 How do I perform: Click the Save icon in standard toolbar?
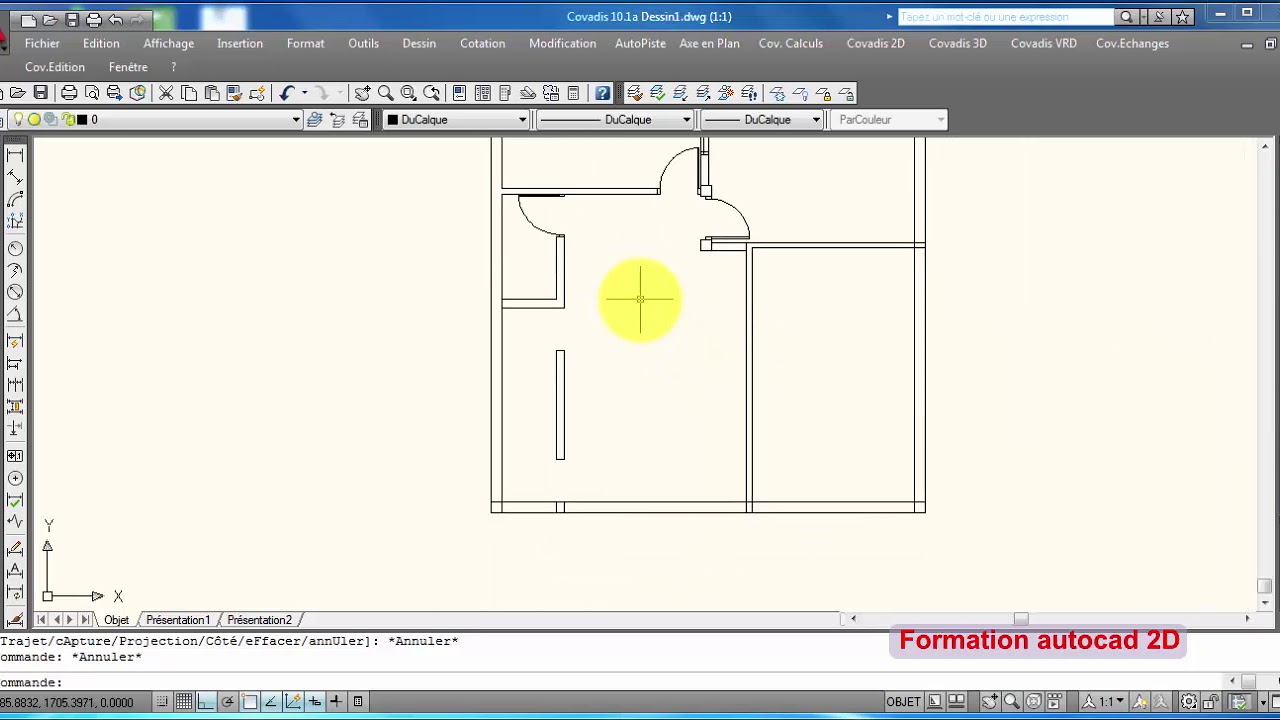[41, 93]
